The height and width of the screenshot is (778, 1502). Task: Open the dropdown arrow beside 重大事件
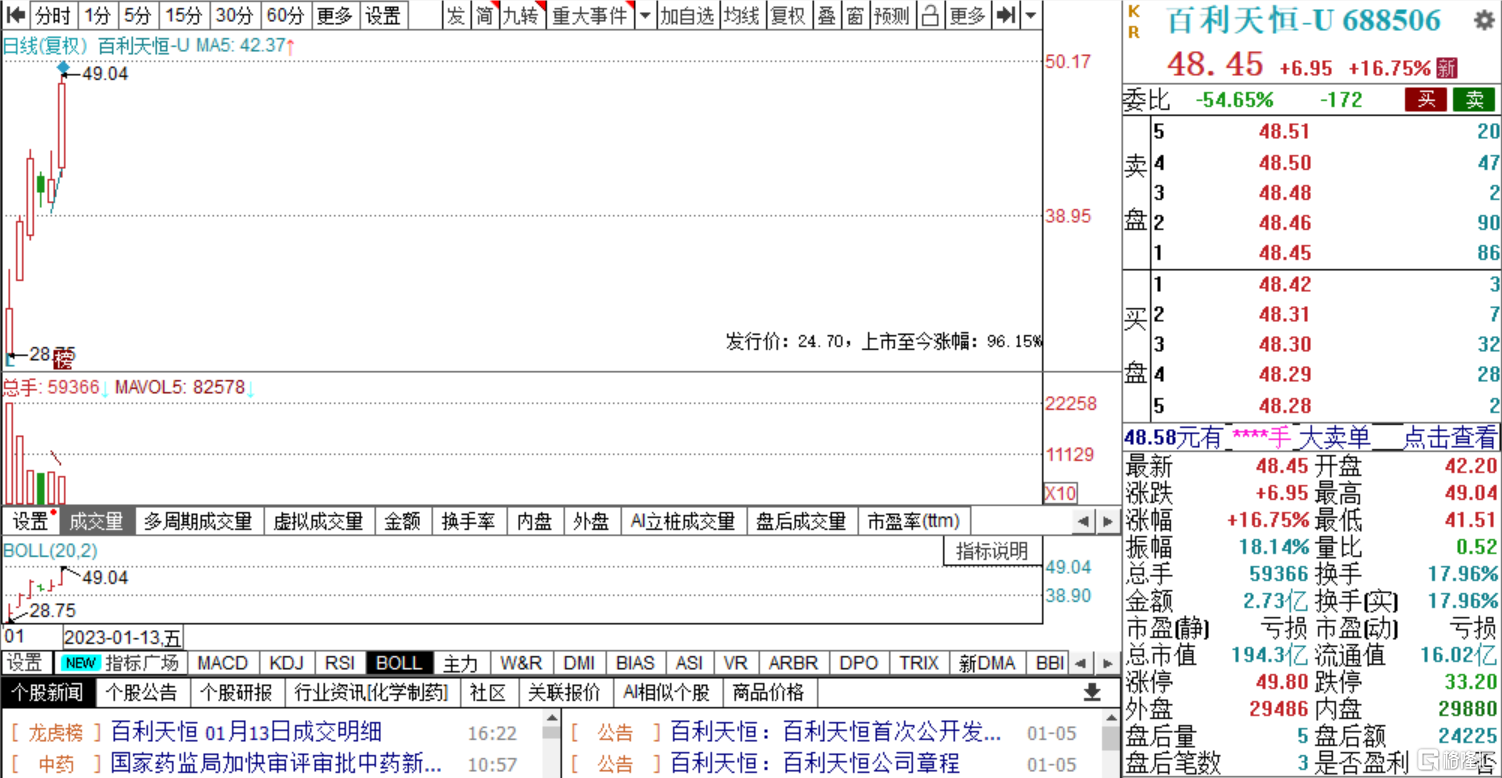coord(645,15)
